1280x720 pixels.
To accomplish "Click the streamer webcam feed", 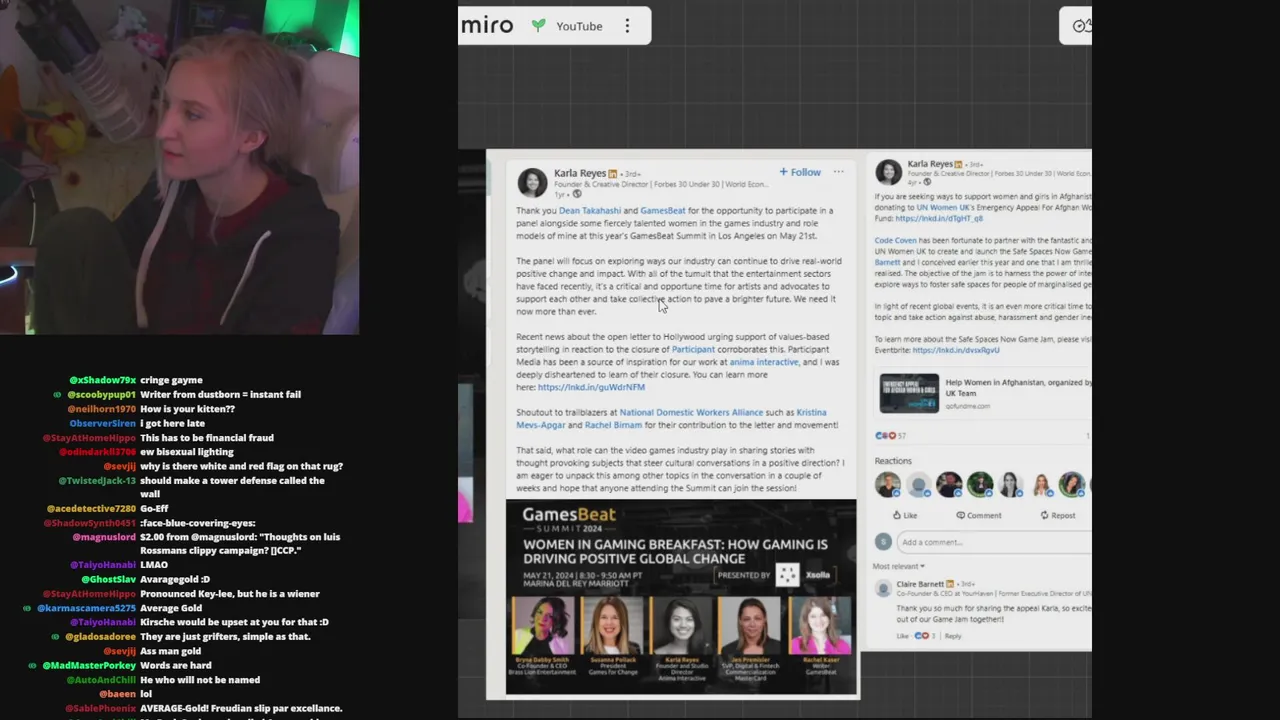I will click(180, 167).
